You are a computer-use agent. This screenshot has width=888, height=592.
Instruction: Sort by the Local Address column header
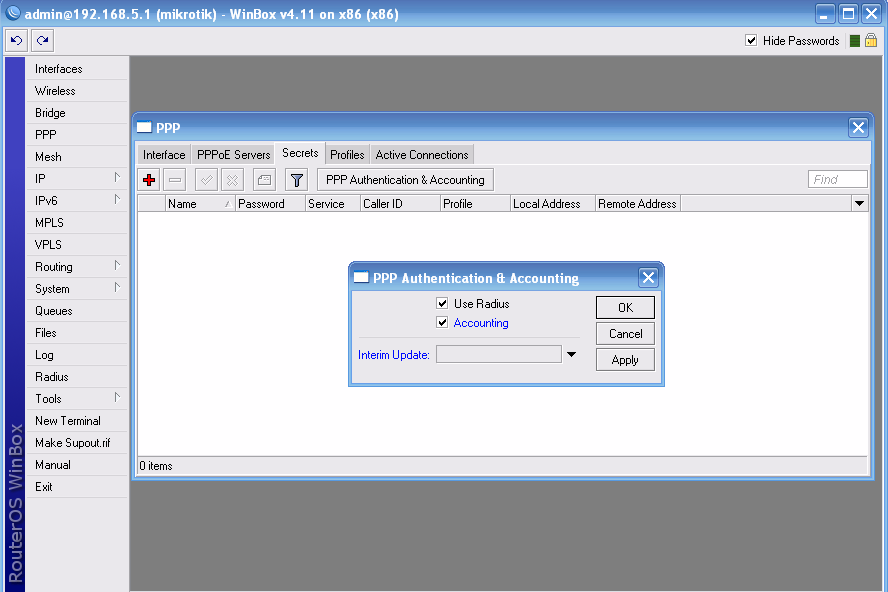click(553, 204)
